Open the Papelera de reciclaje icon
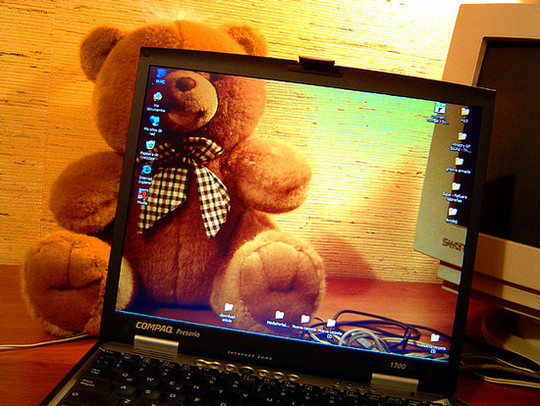This screenshot has height=406, width=540. click(150, 149)
